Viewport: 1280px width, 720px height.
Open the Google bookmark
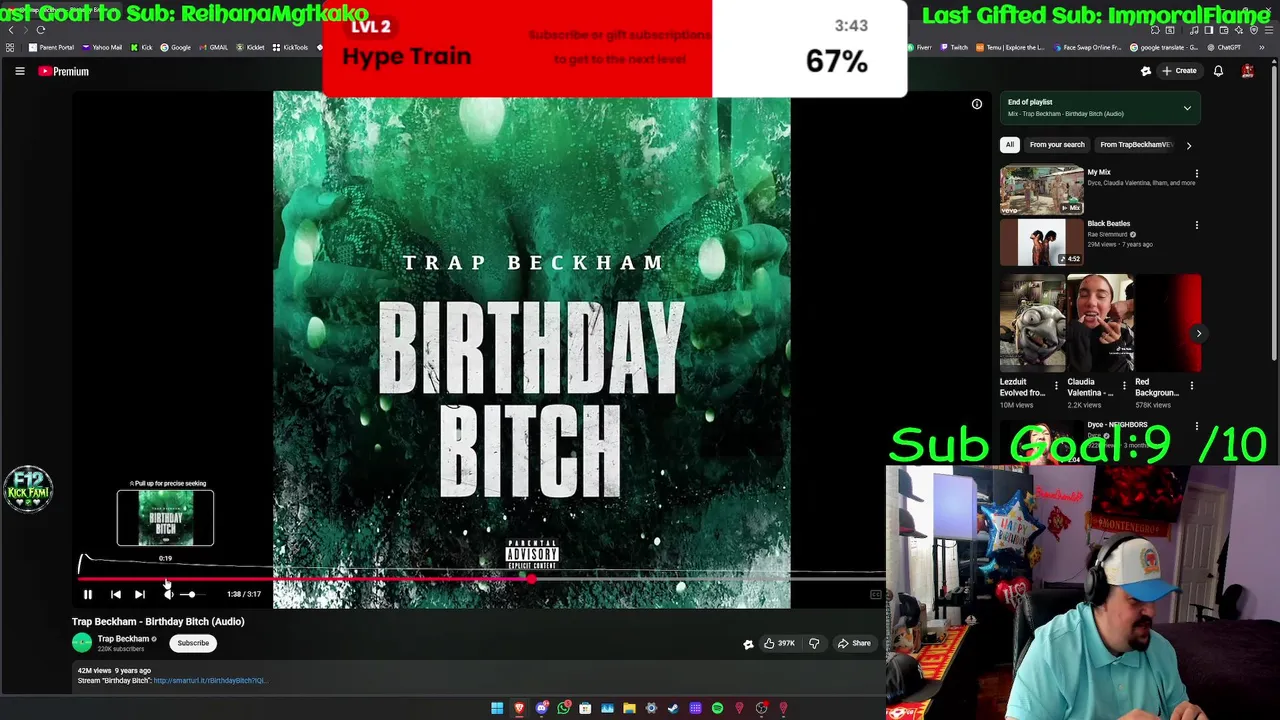point(175,47)
